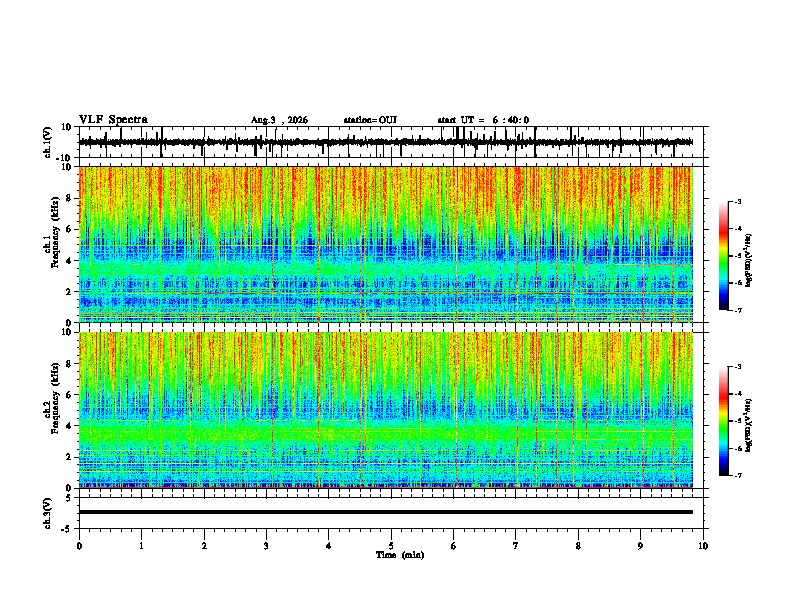Click time-axis tick label "7"
This screenshot has width=792, height=612.
(516, 546)
